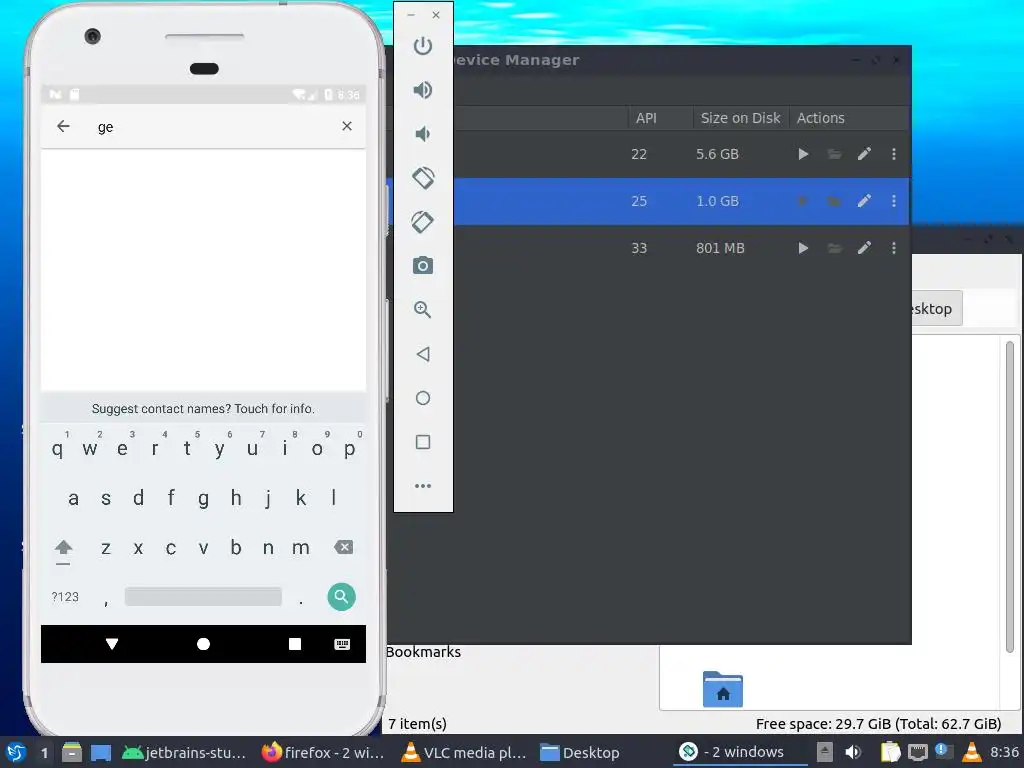Switch to Desktop taskbar entry
1024x768 pixels.
coord(579,752)
